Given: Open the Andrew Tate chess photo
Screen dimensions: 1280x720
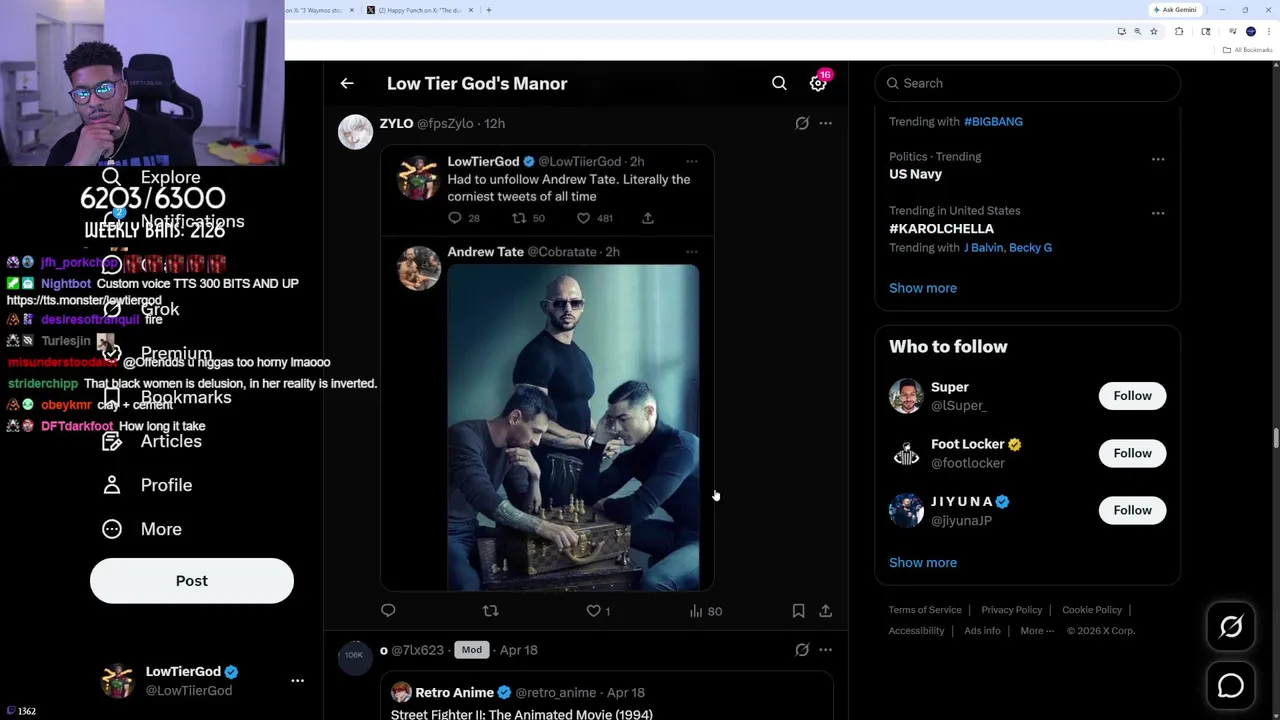Looking at the screenshot, I should coord(573,428).
